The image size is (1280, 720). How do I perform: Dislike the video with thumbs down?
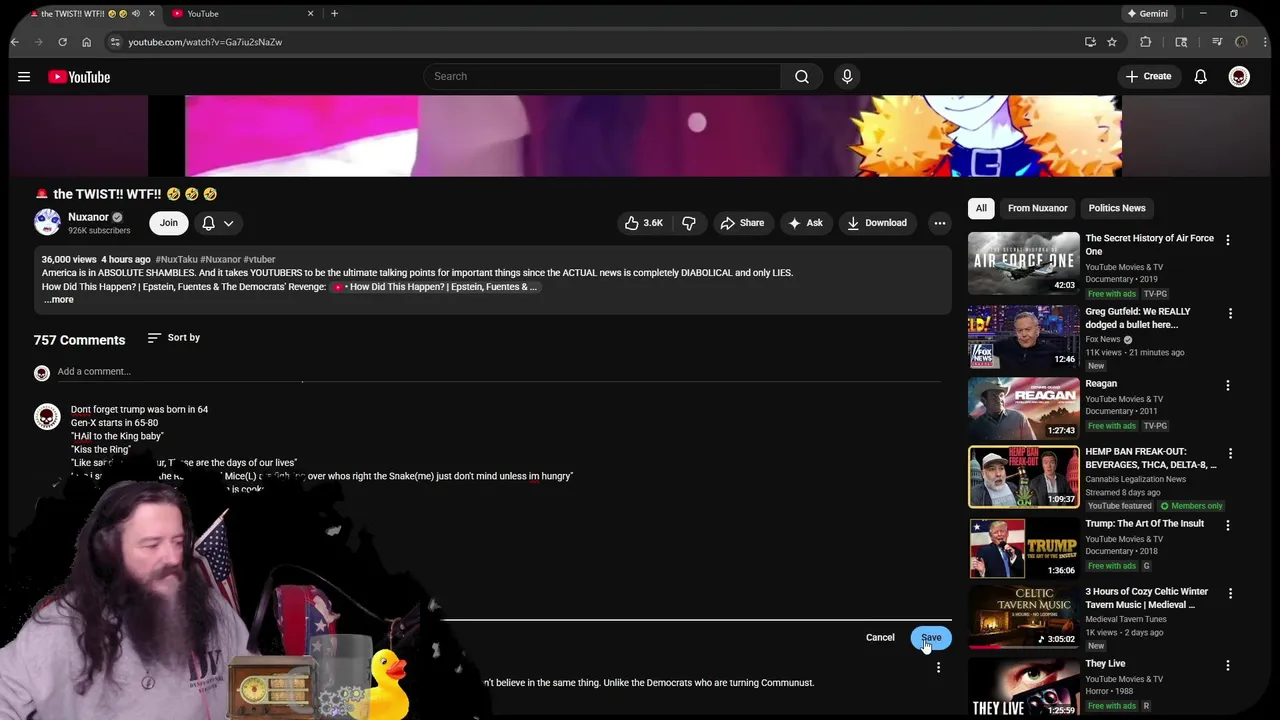[x=689, y=223]
